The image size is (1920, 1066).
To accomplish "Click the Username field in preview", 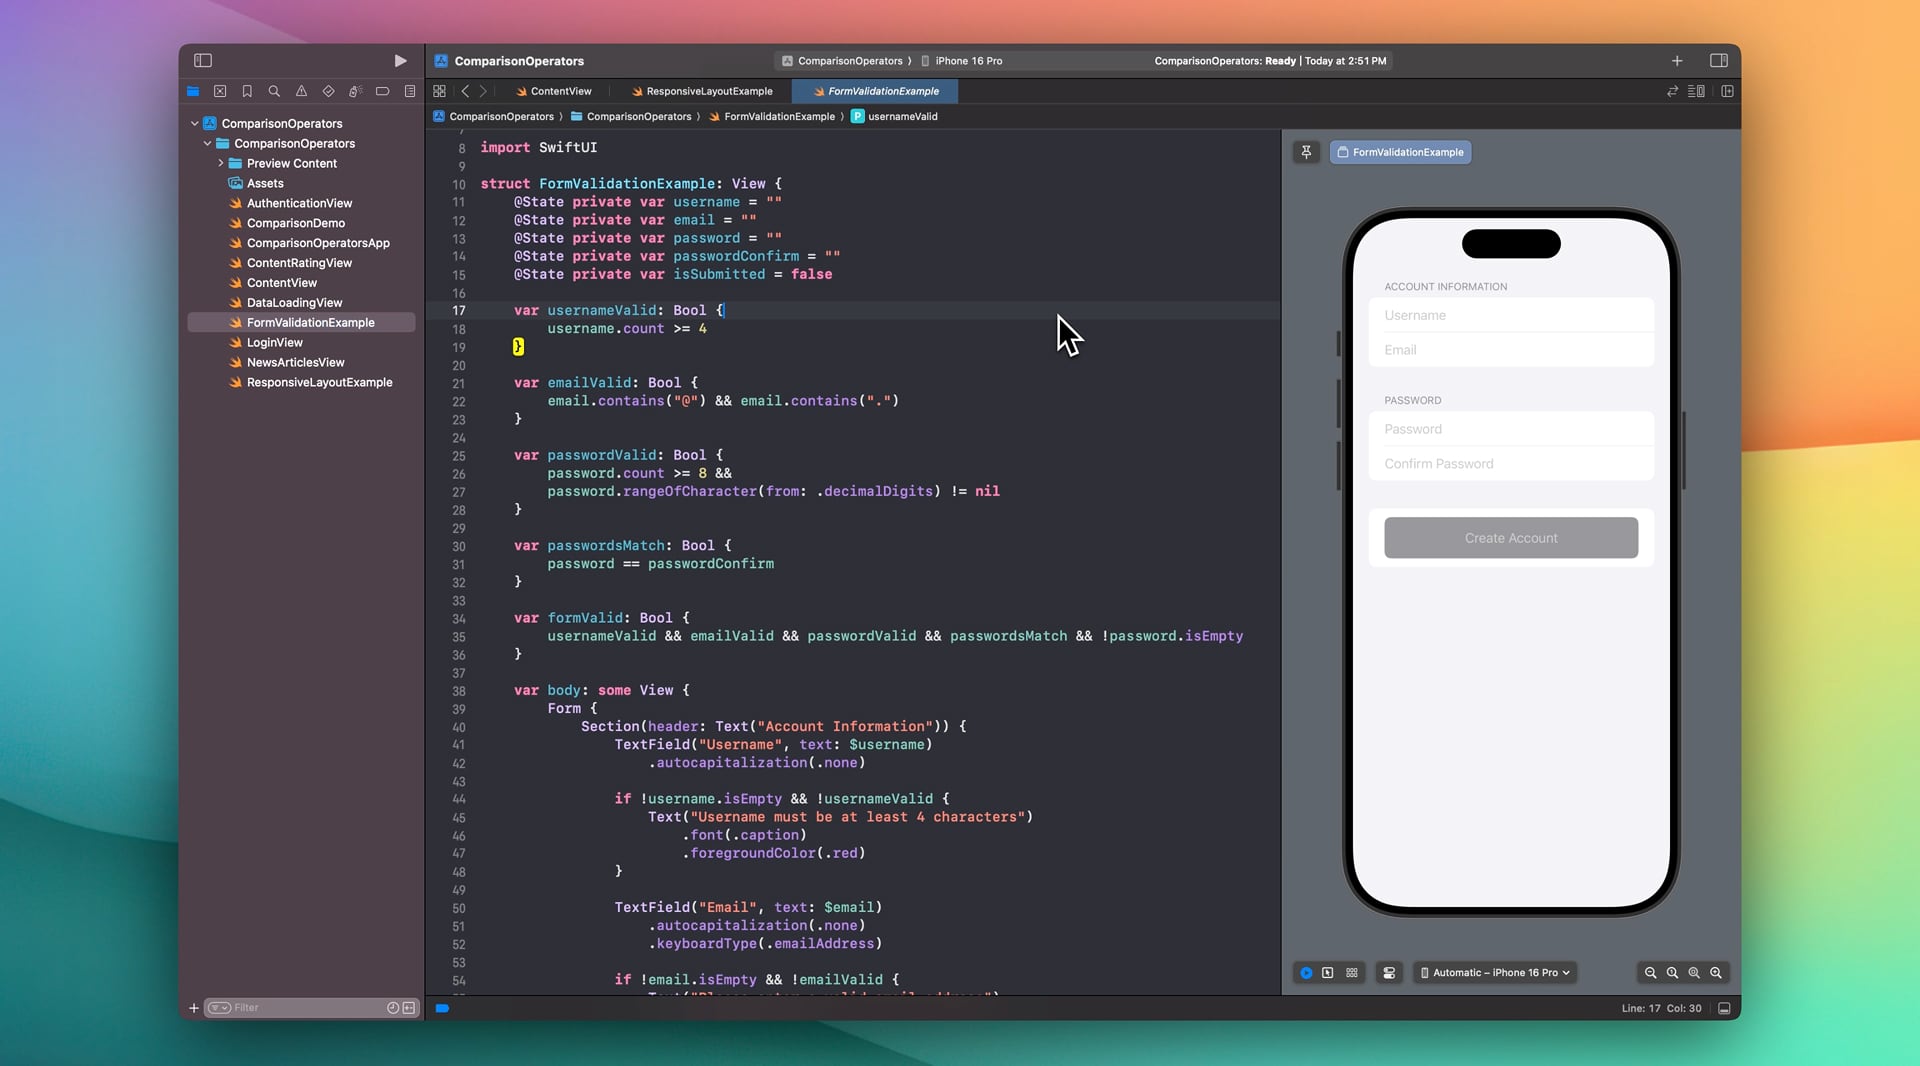I will click(x=1511, y=315).
